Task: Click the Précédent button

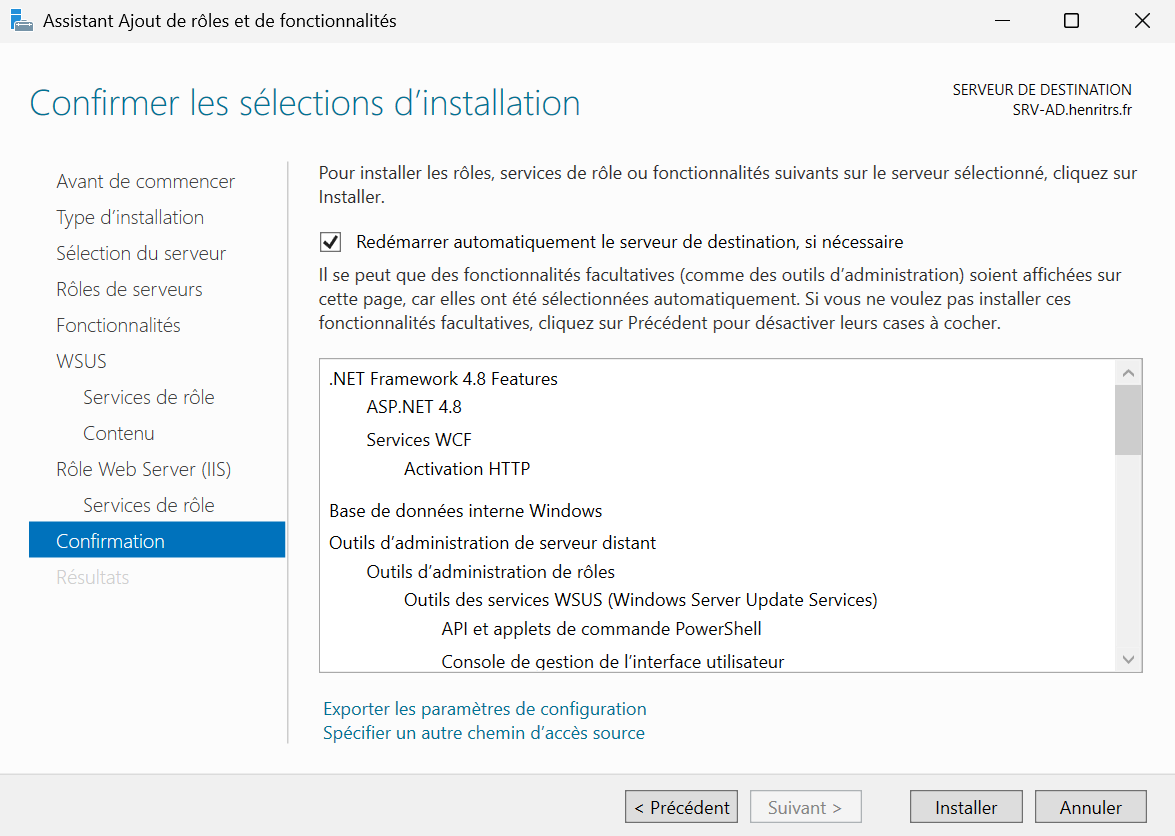Action: tap(681, 807)
